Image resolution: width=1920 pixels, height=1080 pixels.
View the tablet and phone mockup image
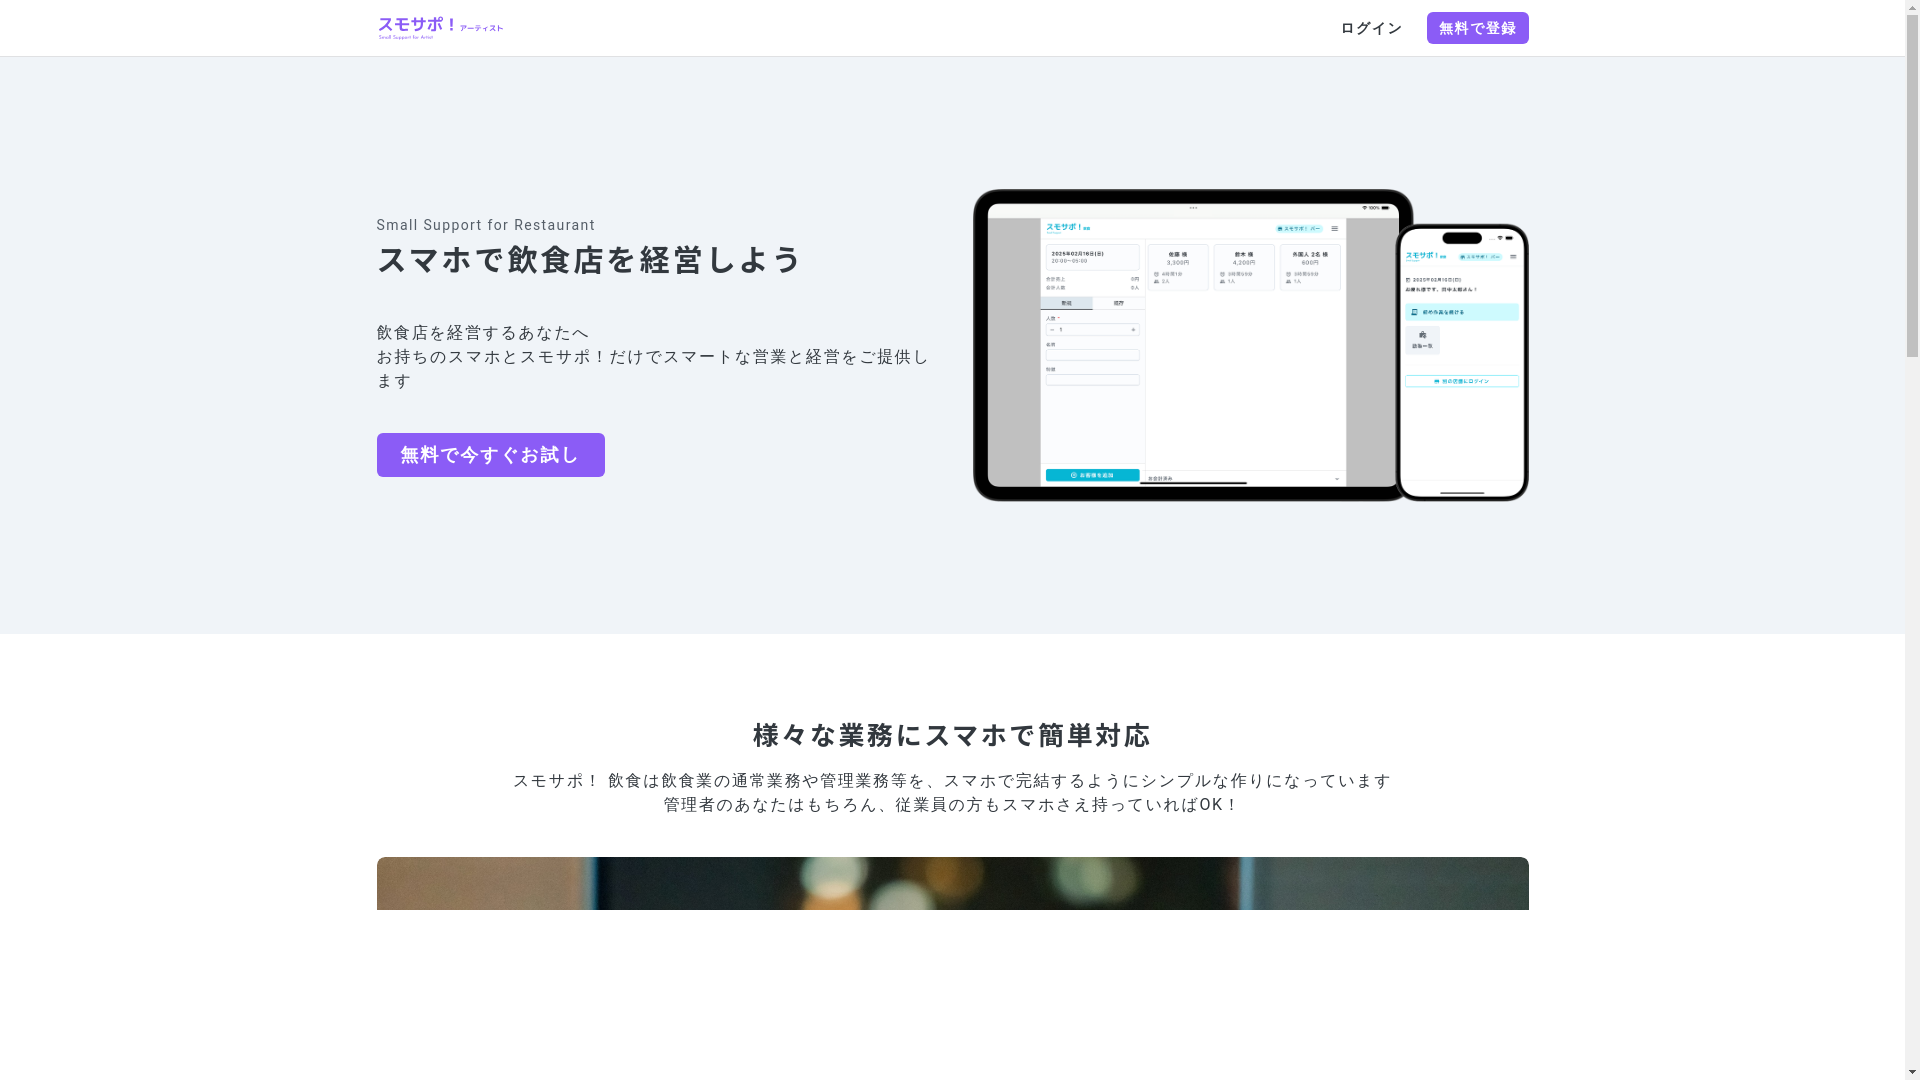pyautogui.click(x=1250, y=345)
